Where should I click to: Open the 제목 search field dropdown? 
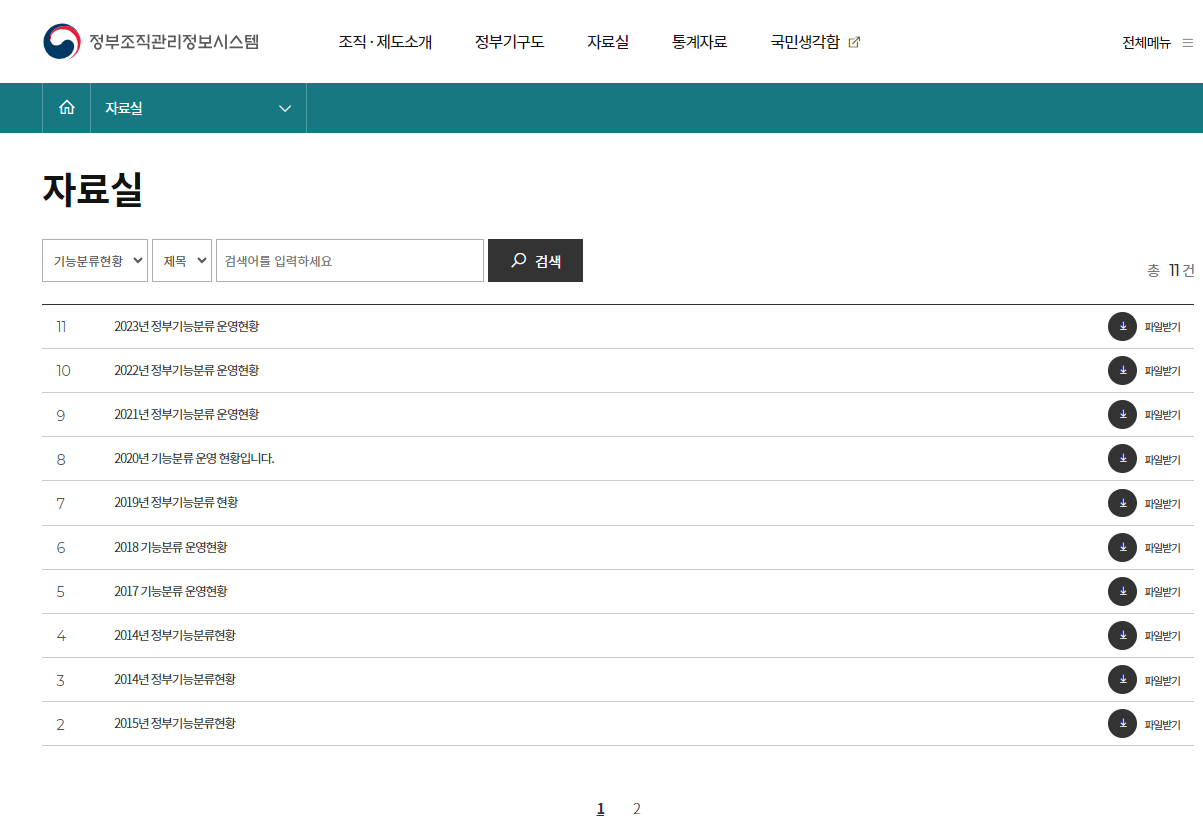[x=182, y=261]
